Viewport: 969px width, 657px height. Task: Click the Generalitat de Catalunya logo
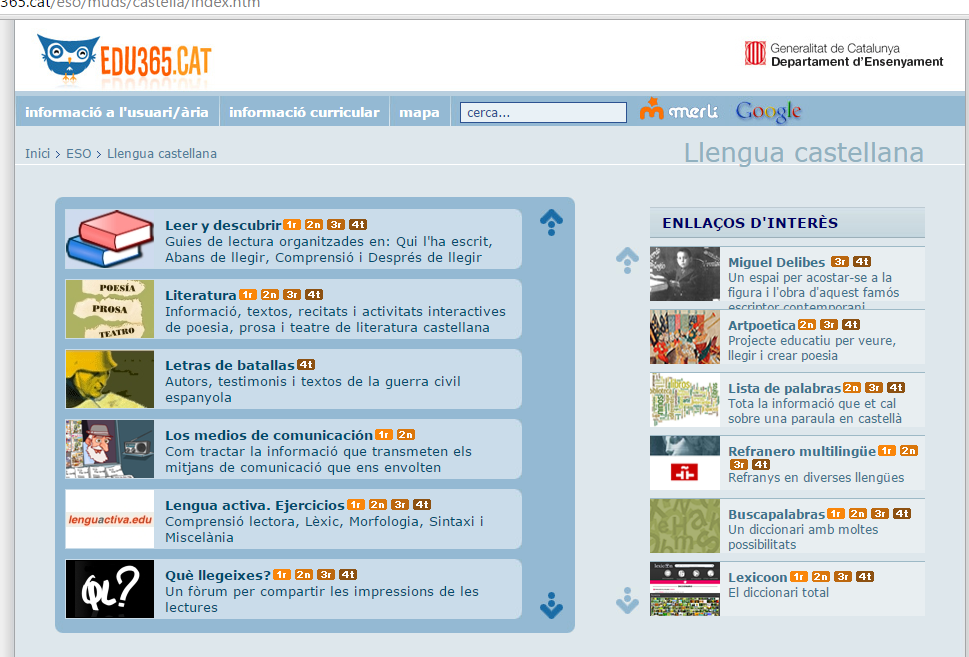pyautogui.click(x=843, y=54)
